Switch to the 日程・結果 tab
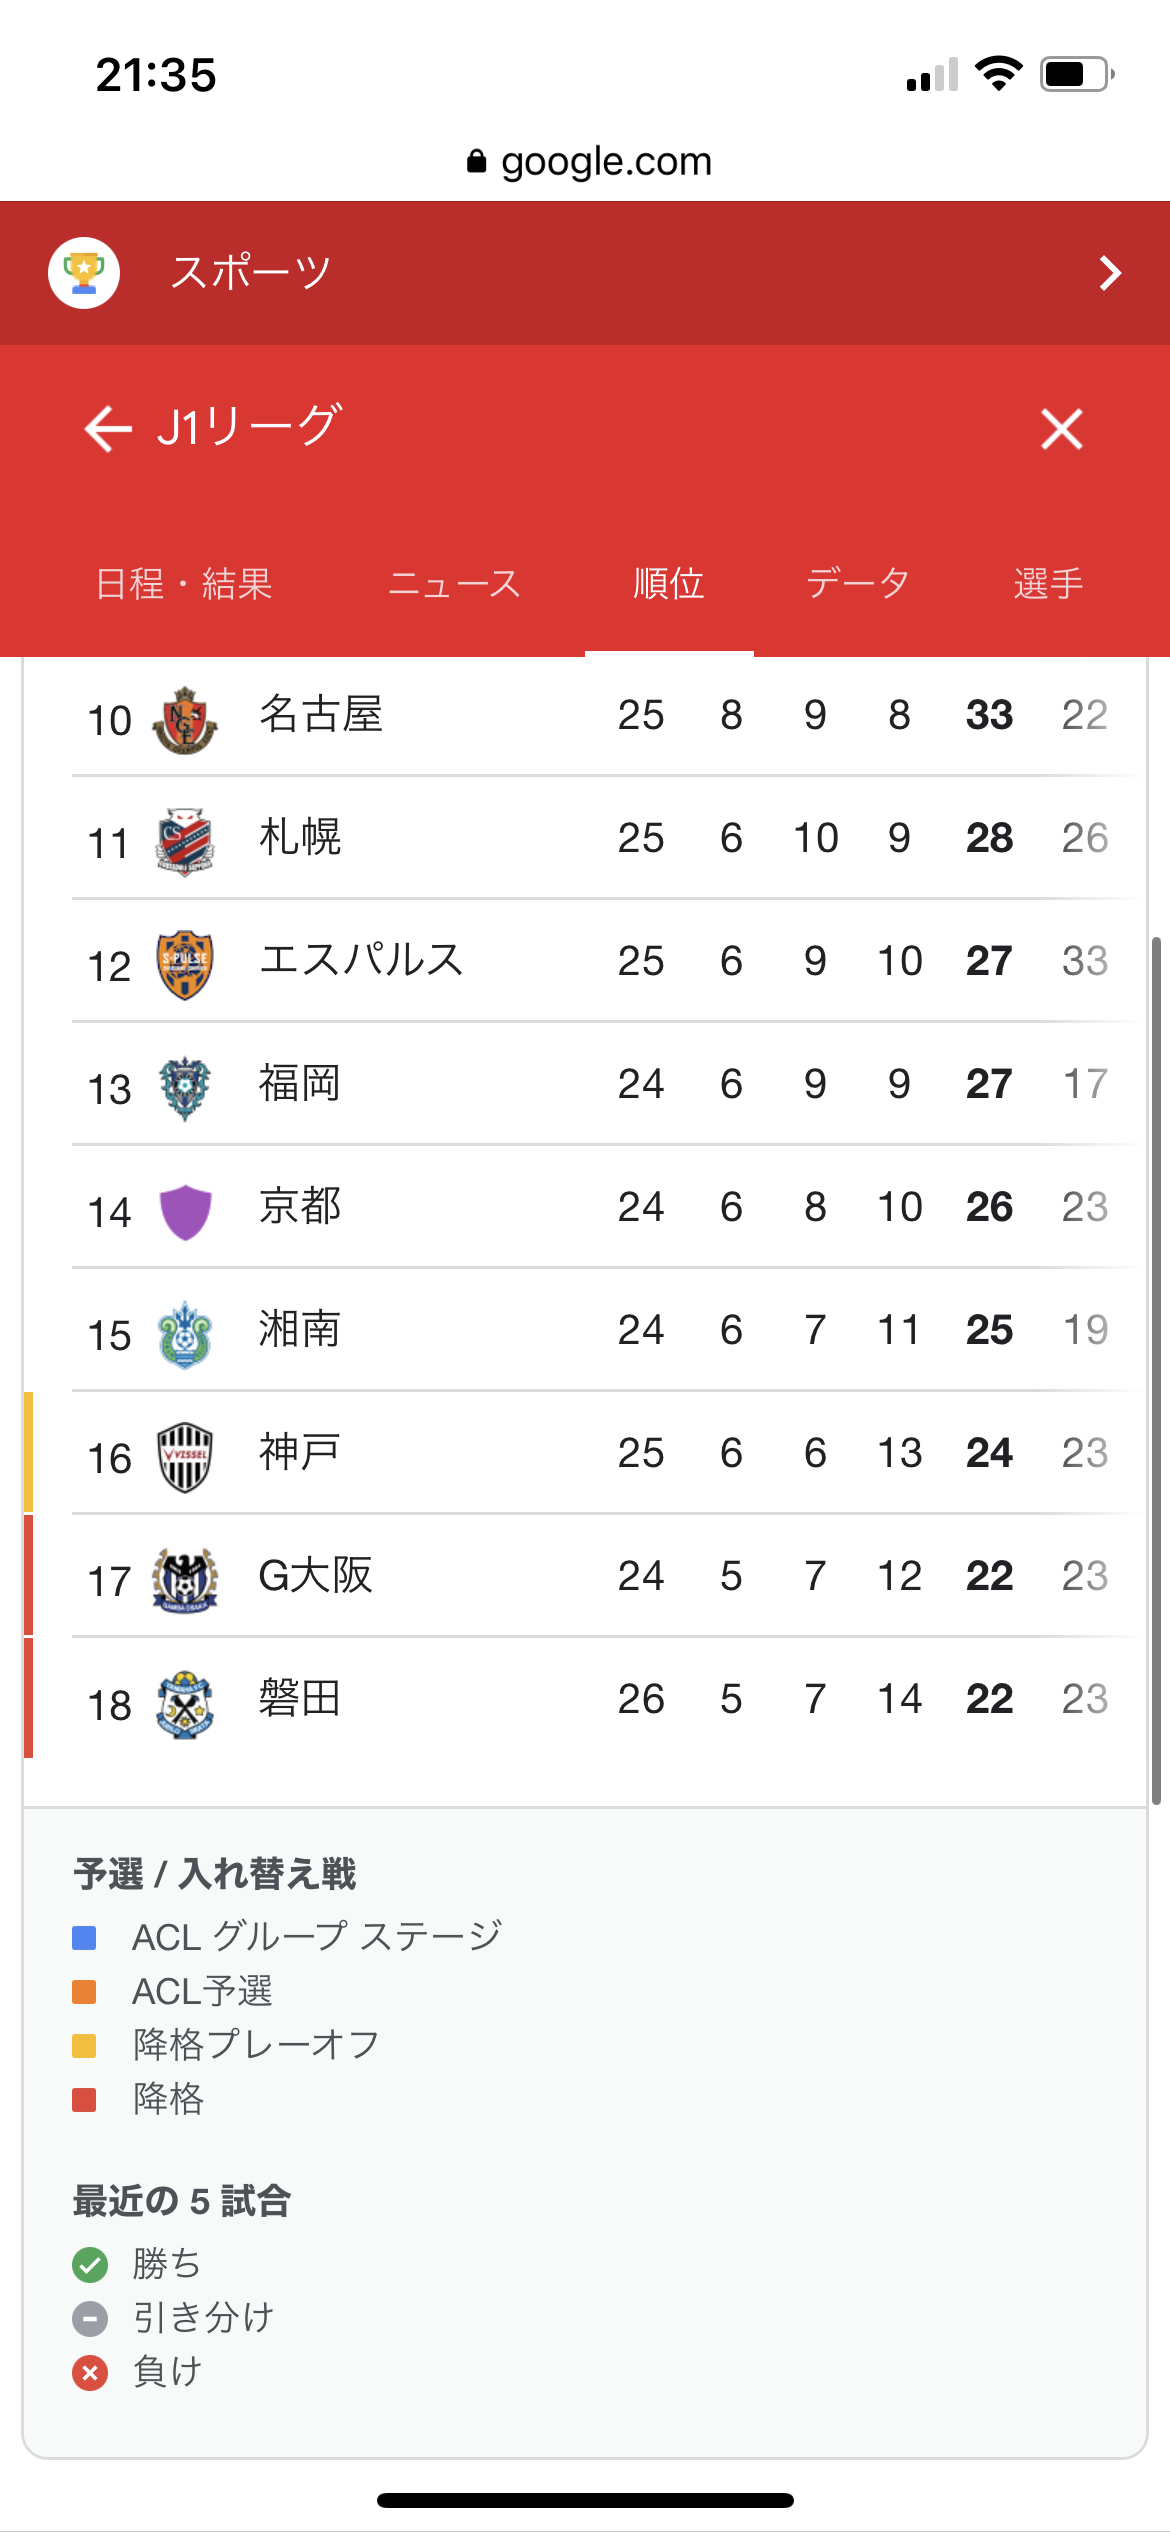 tap(184, 584)
